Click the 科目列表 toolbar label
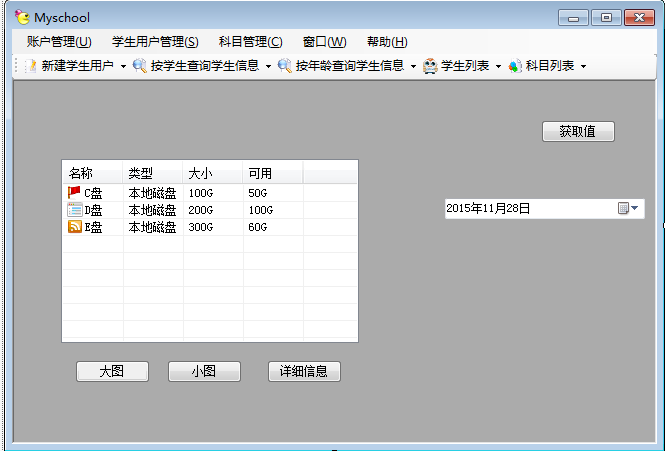Viewport: 665px width, 451px height. click(x=550, y=66)
